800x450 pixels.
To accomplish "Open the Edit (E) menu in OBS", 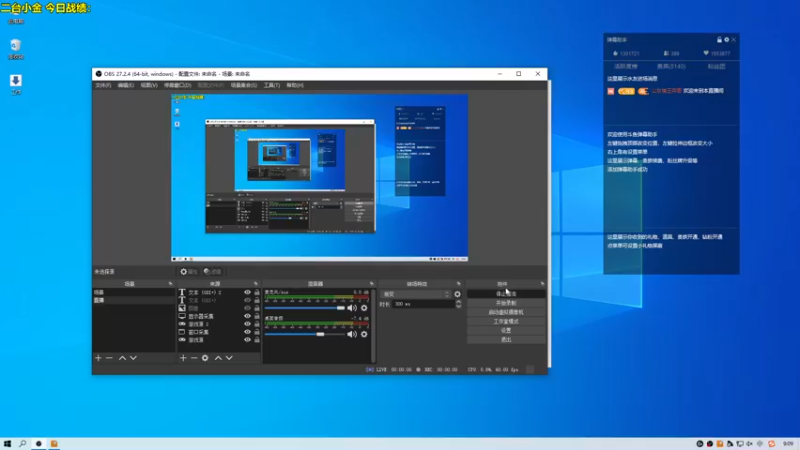I will [x=126, y=85].
